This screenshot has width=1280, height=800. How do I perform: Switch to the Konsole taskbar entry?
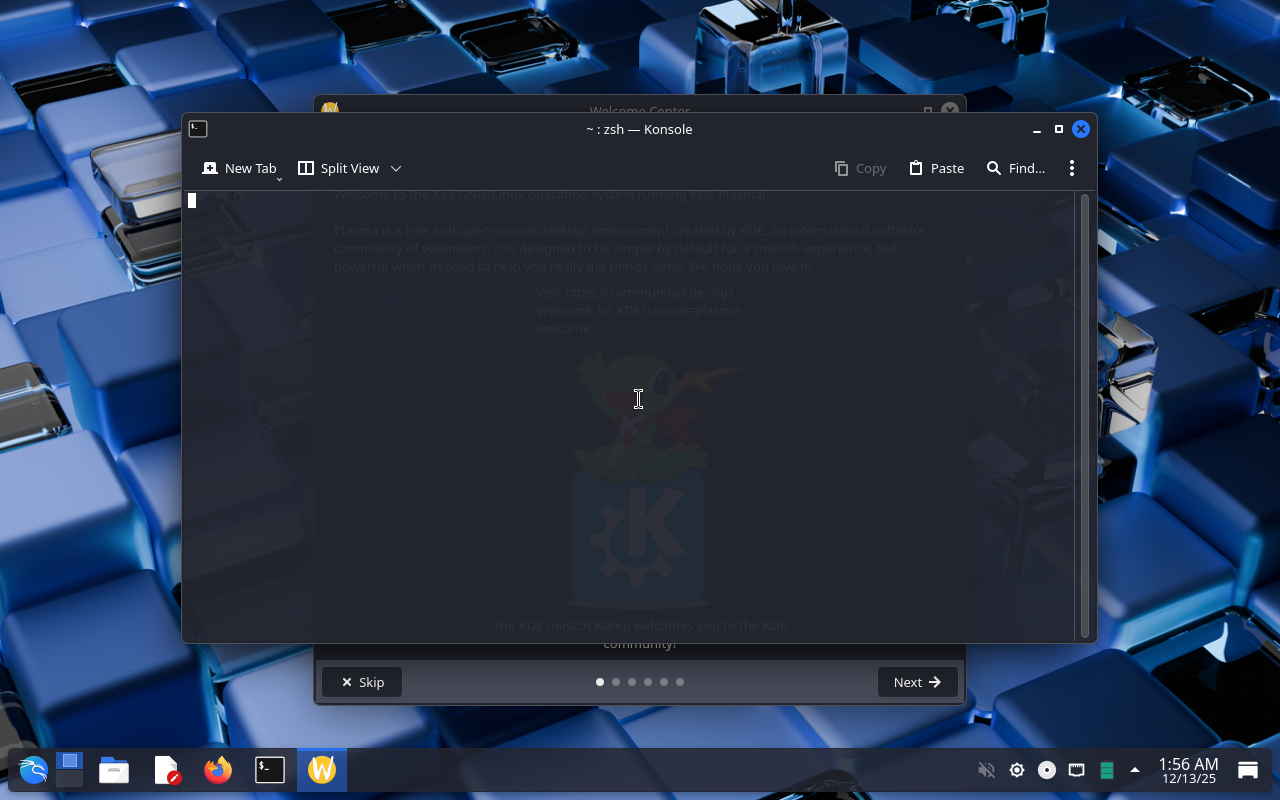tap(270, 770)
